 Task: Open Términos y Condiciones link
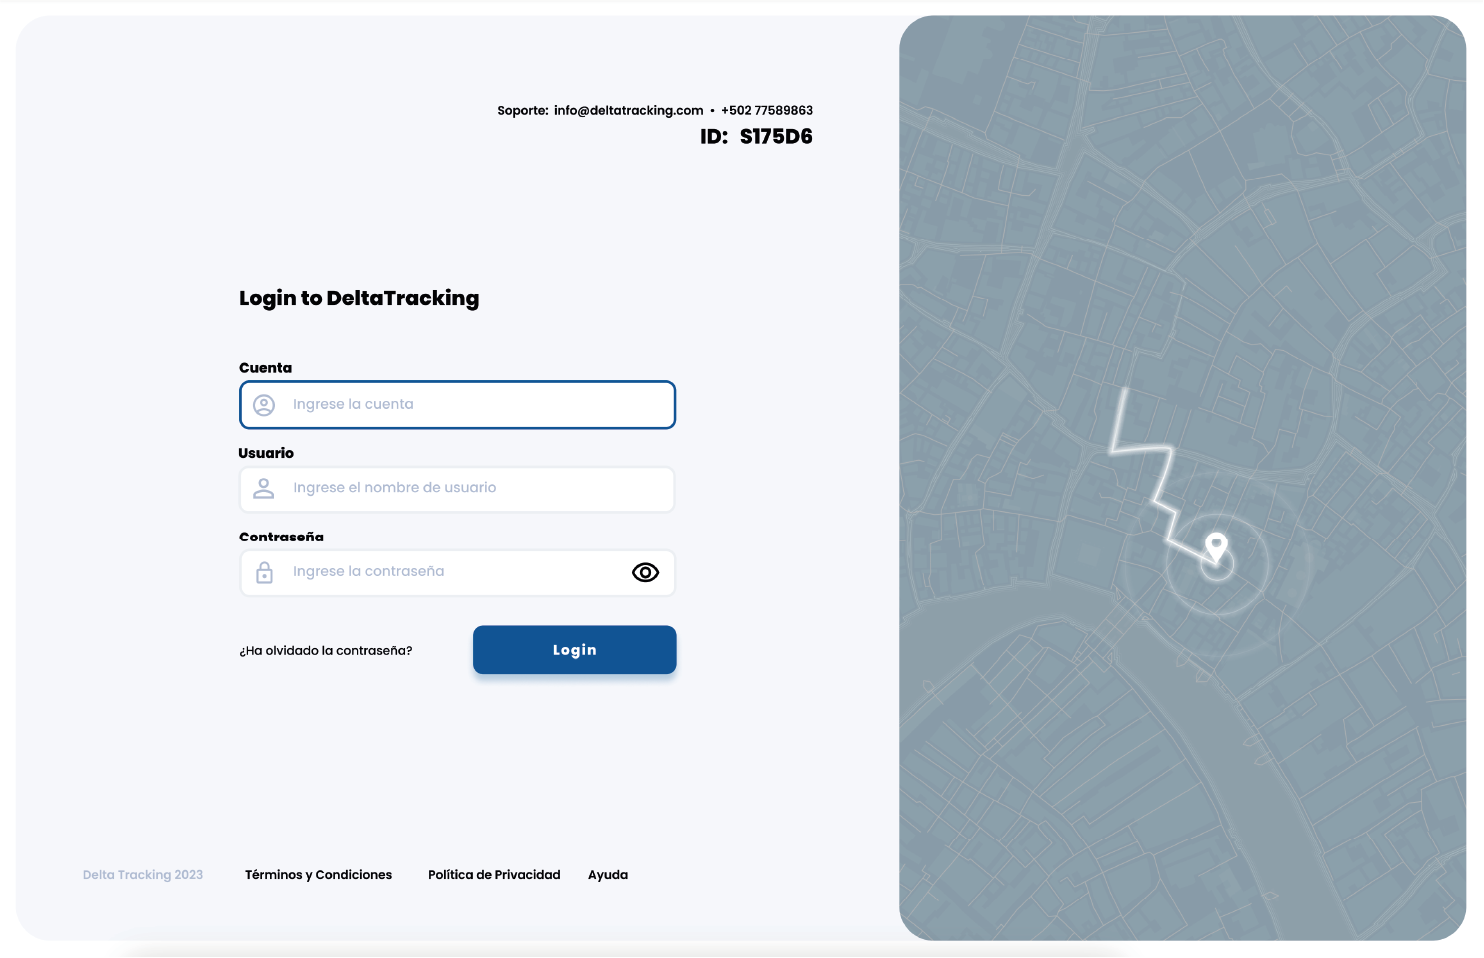(x=319, y=875)
